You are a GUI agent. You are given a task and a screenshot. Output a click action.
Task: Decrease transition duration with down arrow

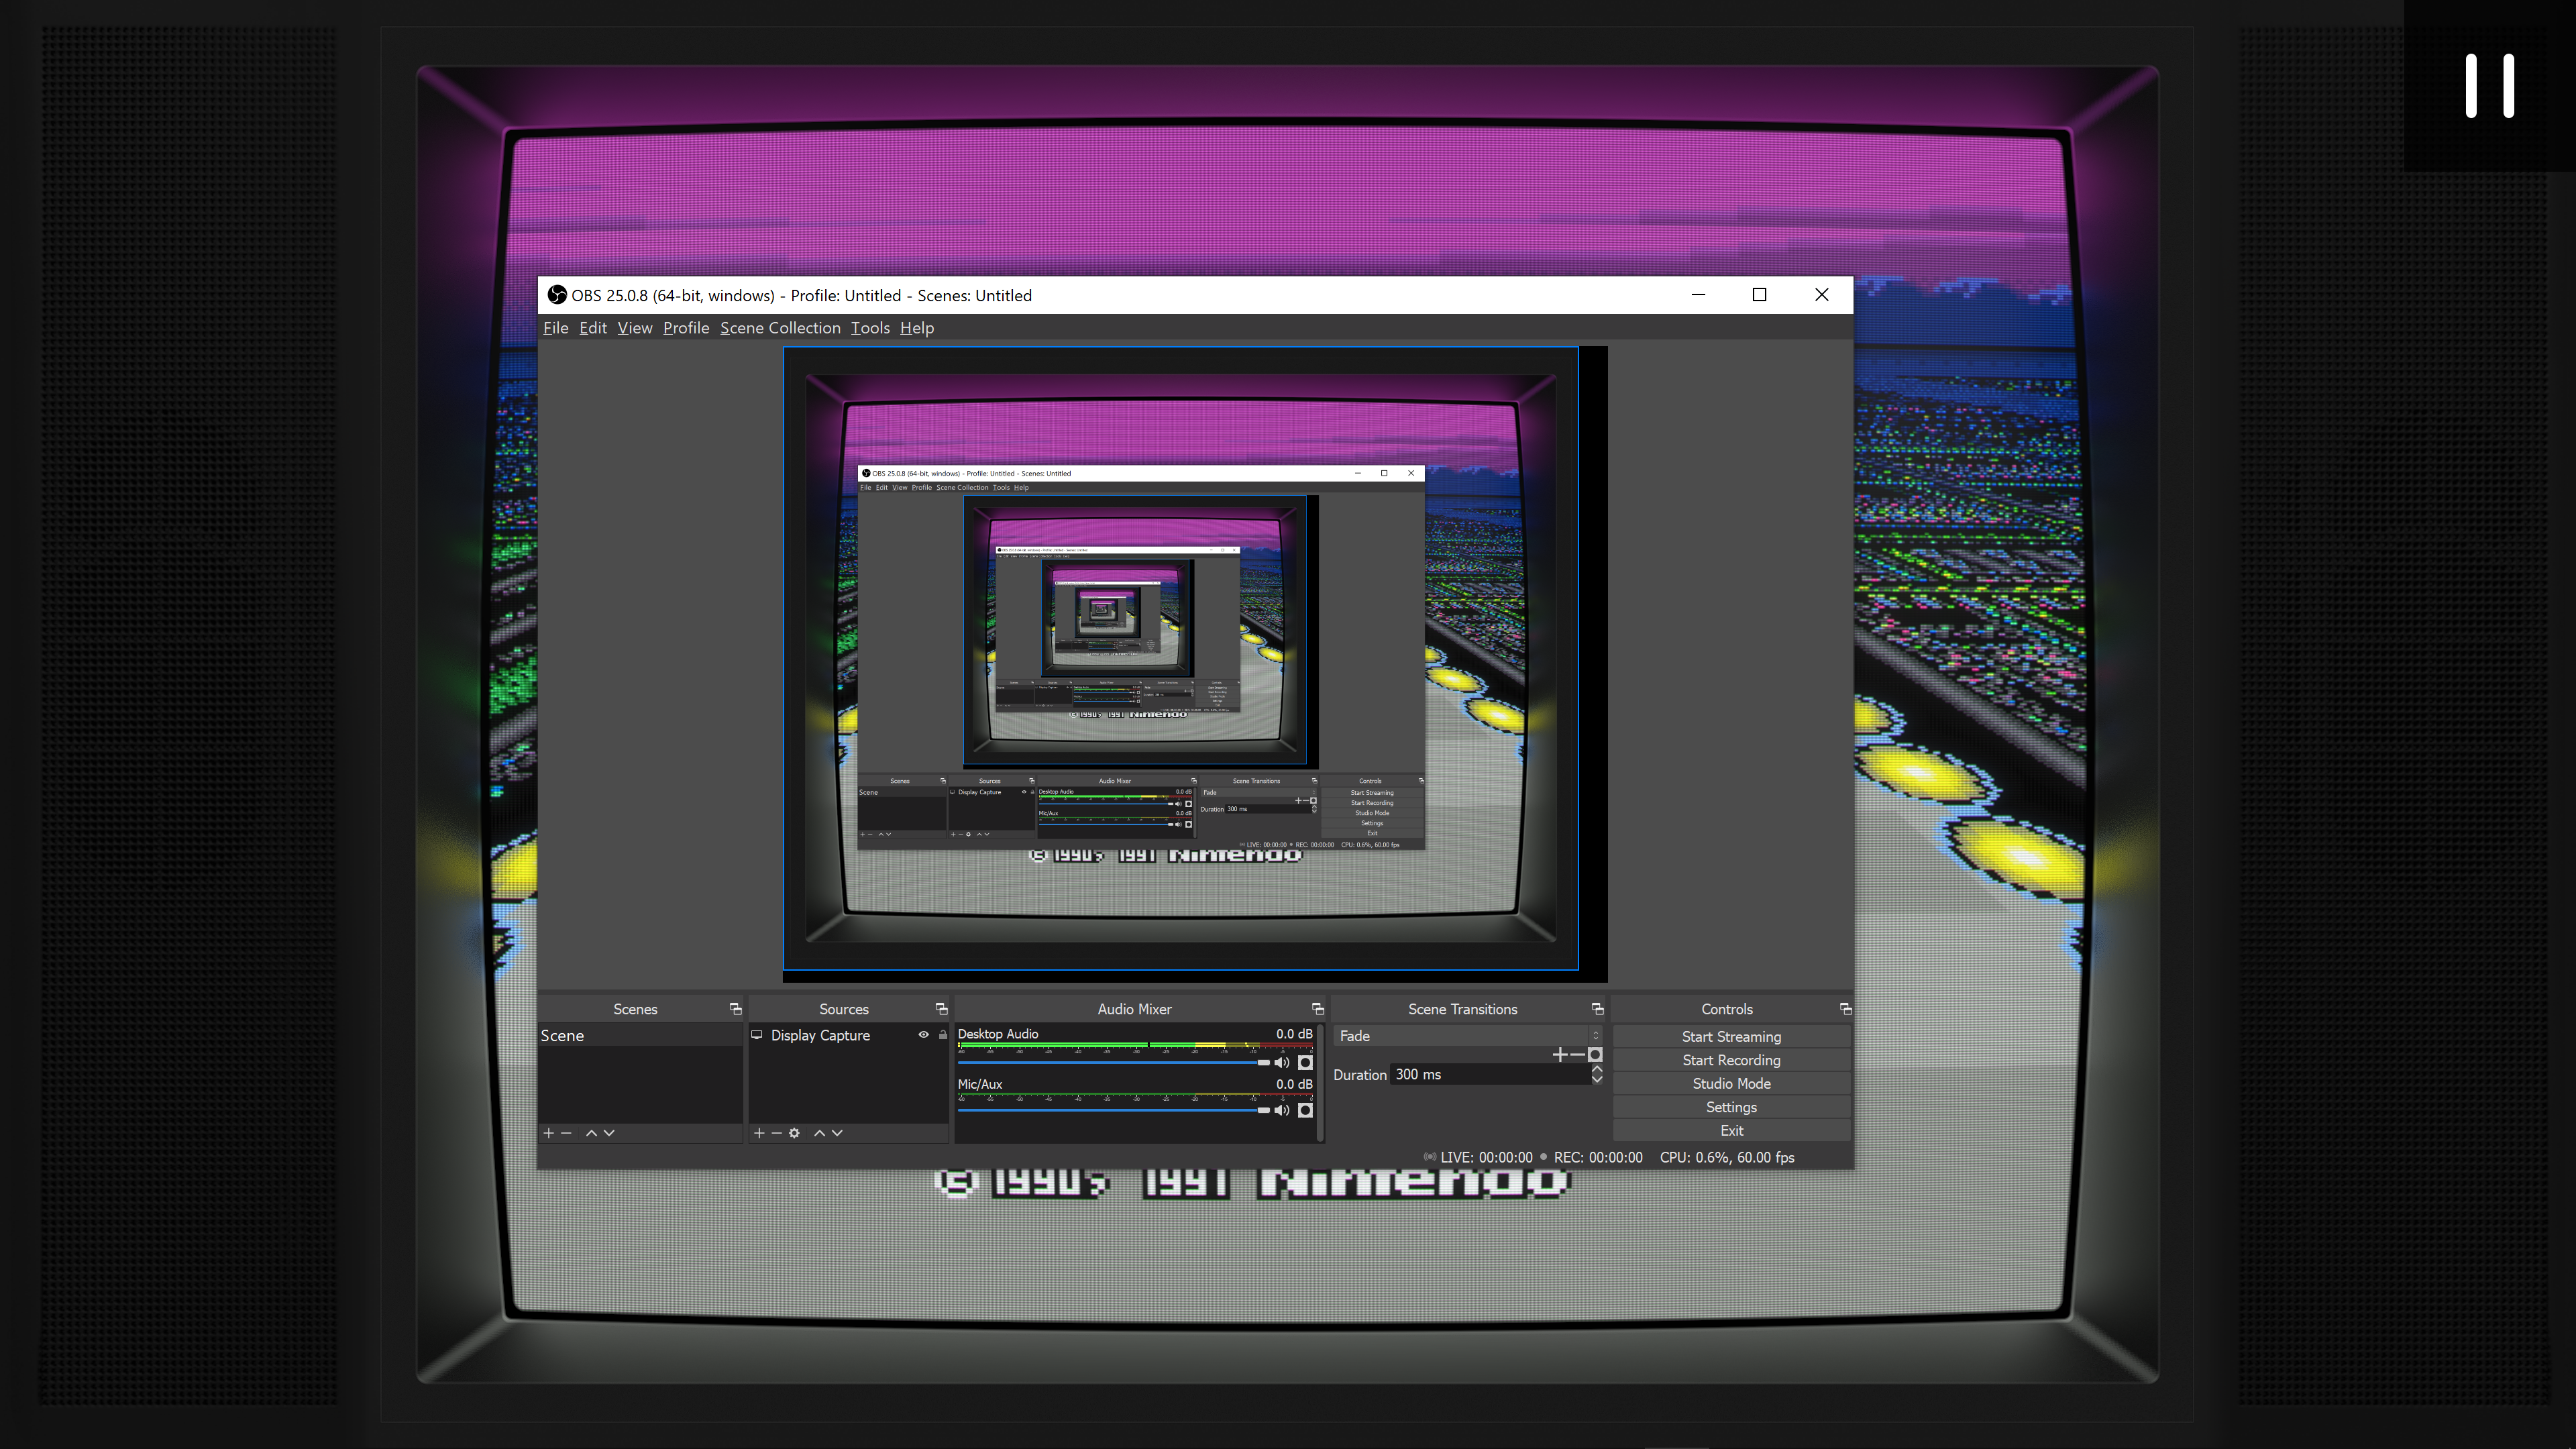1597,1080
